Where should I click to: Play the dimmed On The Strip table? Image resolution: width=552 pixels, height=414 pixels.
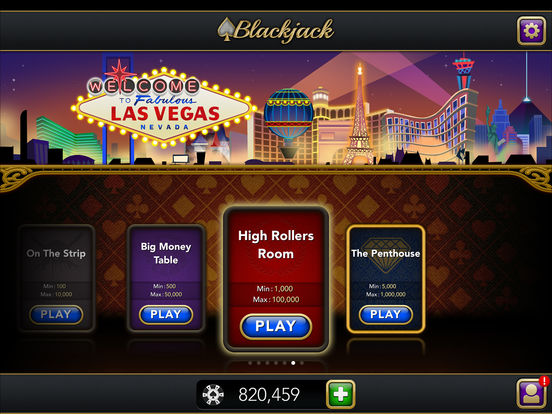[x=56, y=314]
